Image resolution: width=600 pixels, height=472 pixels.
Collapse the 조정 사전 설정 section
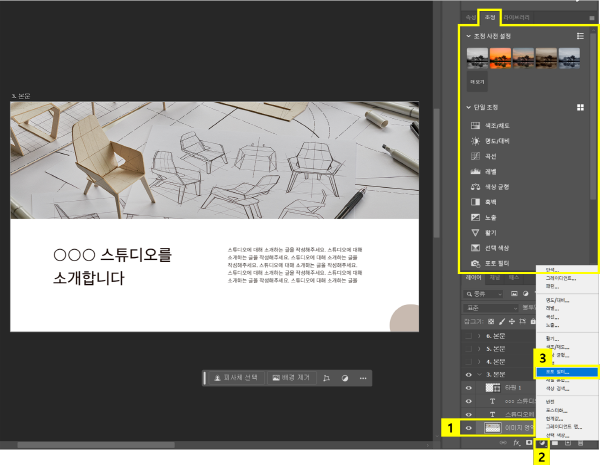coord(468,36)
